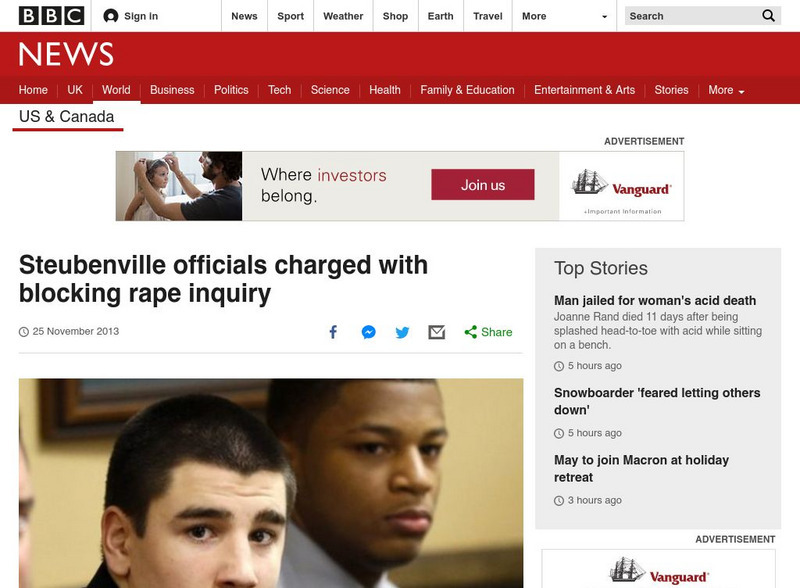Click the article courtroom photo
The height and width of the screenshot is (588, 800).
click(271, 483)
